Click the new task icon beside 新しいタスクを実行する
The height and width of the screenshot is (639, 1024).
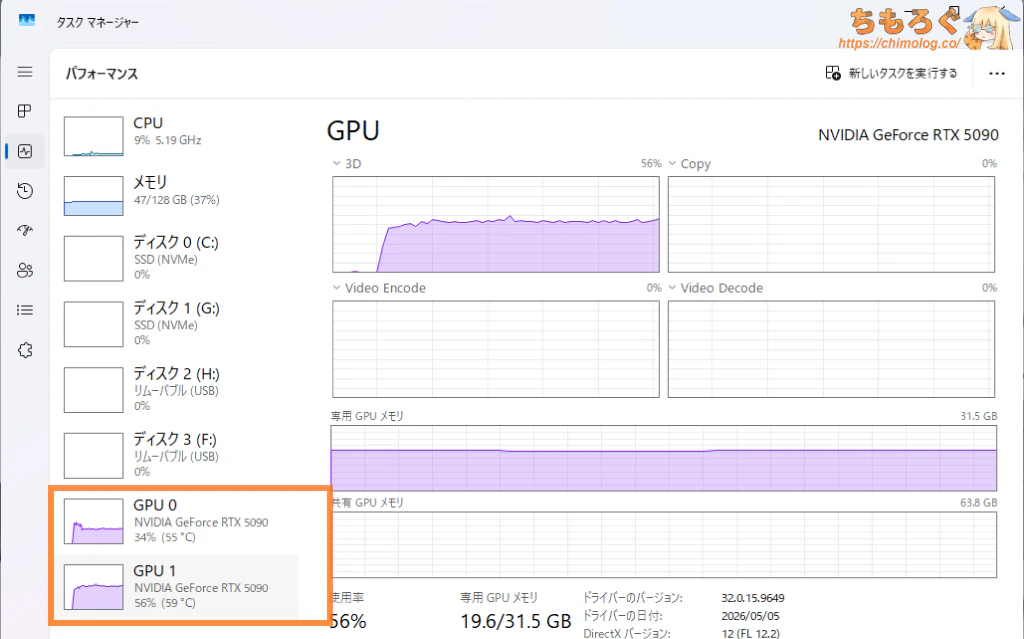833,73
